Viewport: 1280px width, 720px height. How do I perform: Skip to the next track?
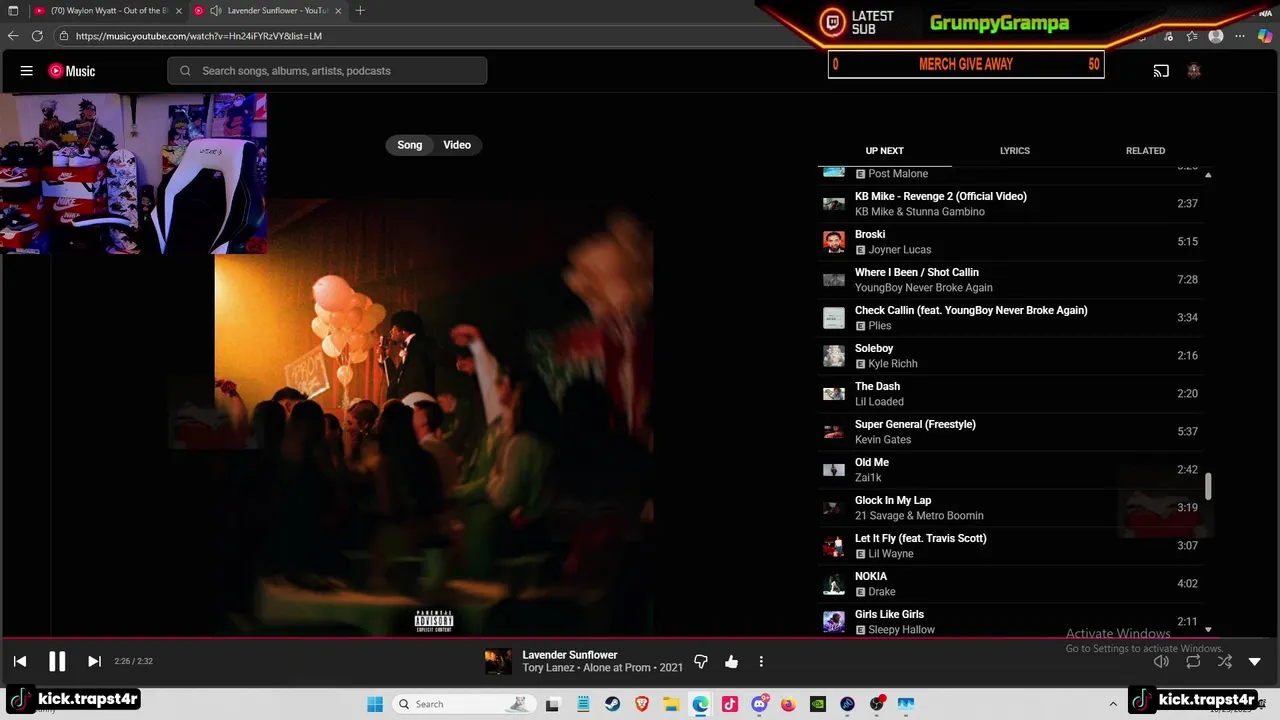click(x=94, y=661)
